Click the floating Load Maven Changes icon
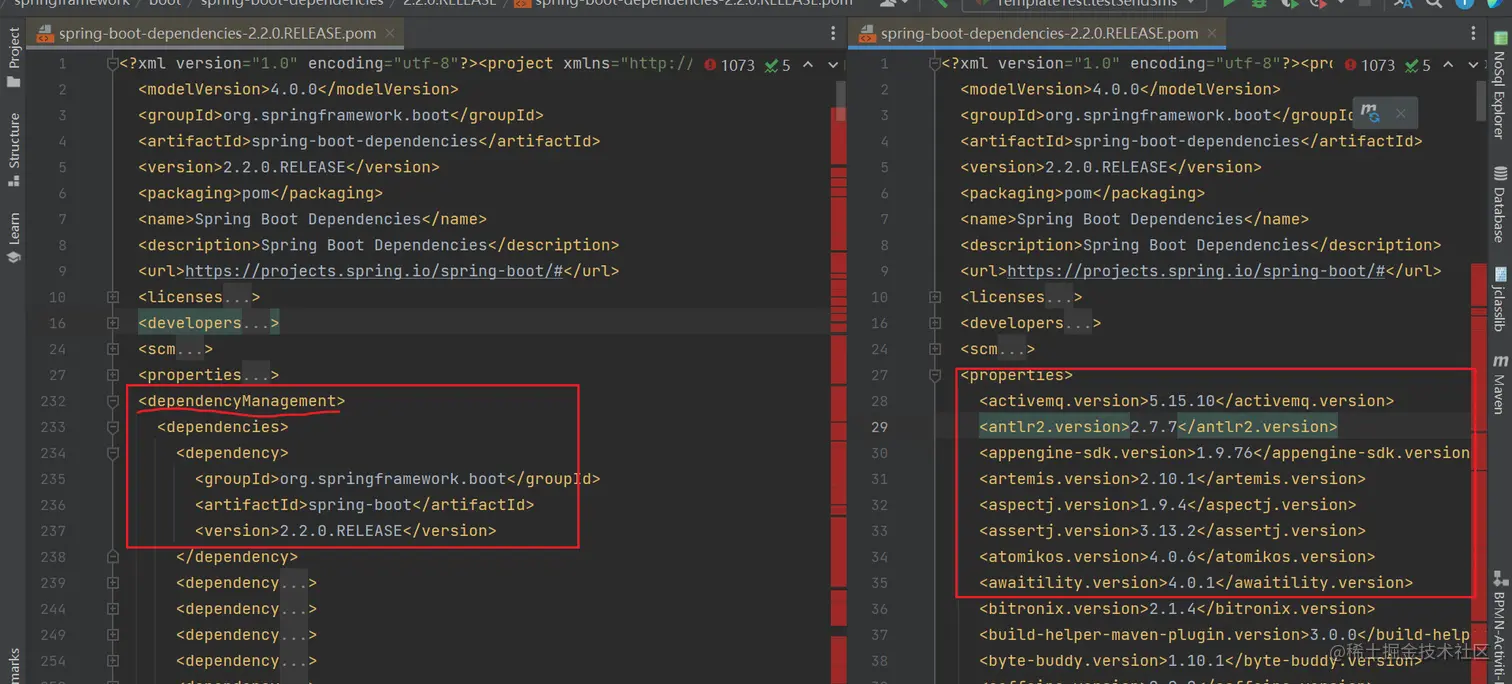The height and width of the screenshot is (684, 1512). (1370, 113)
